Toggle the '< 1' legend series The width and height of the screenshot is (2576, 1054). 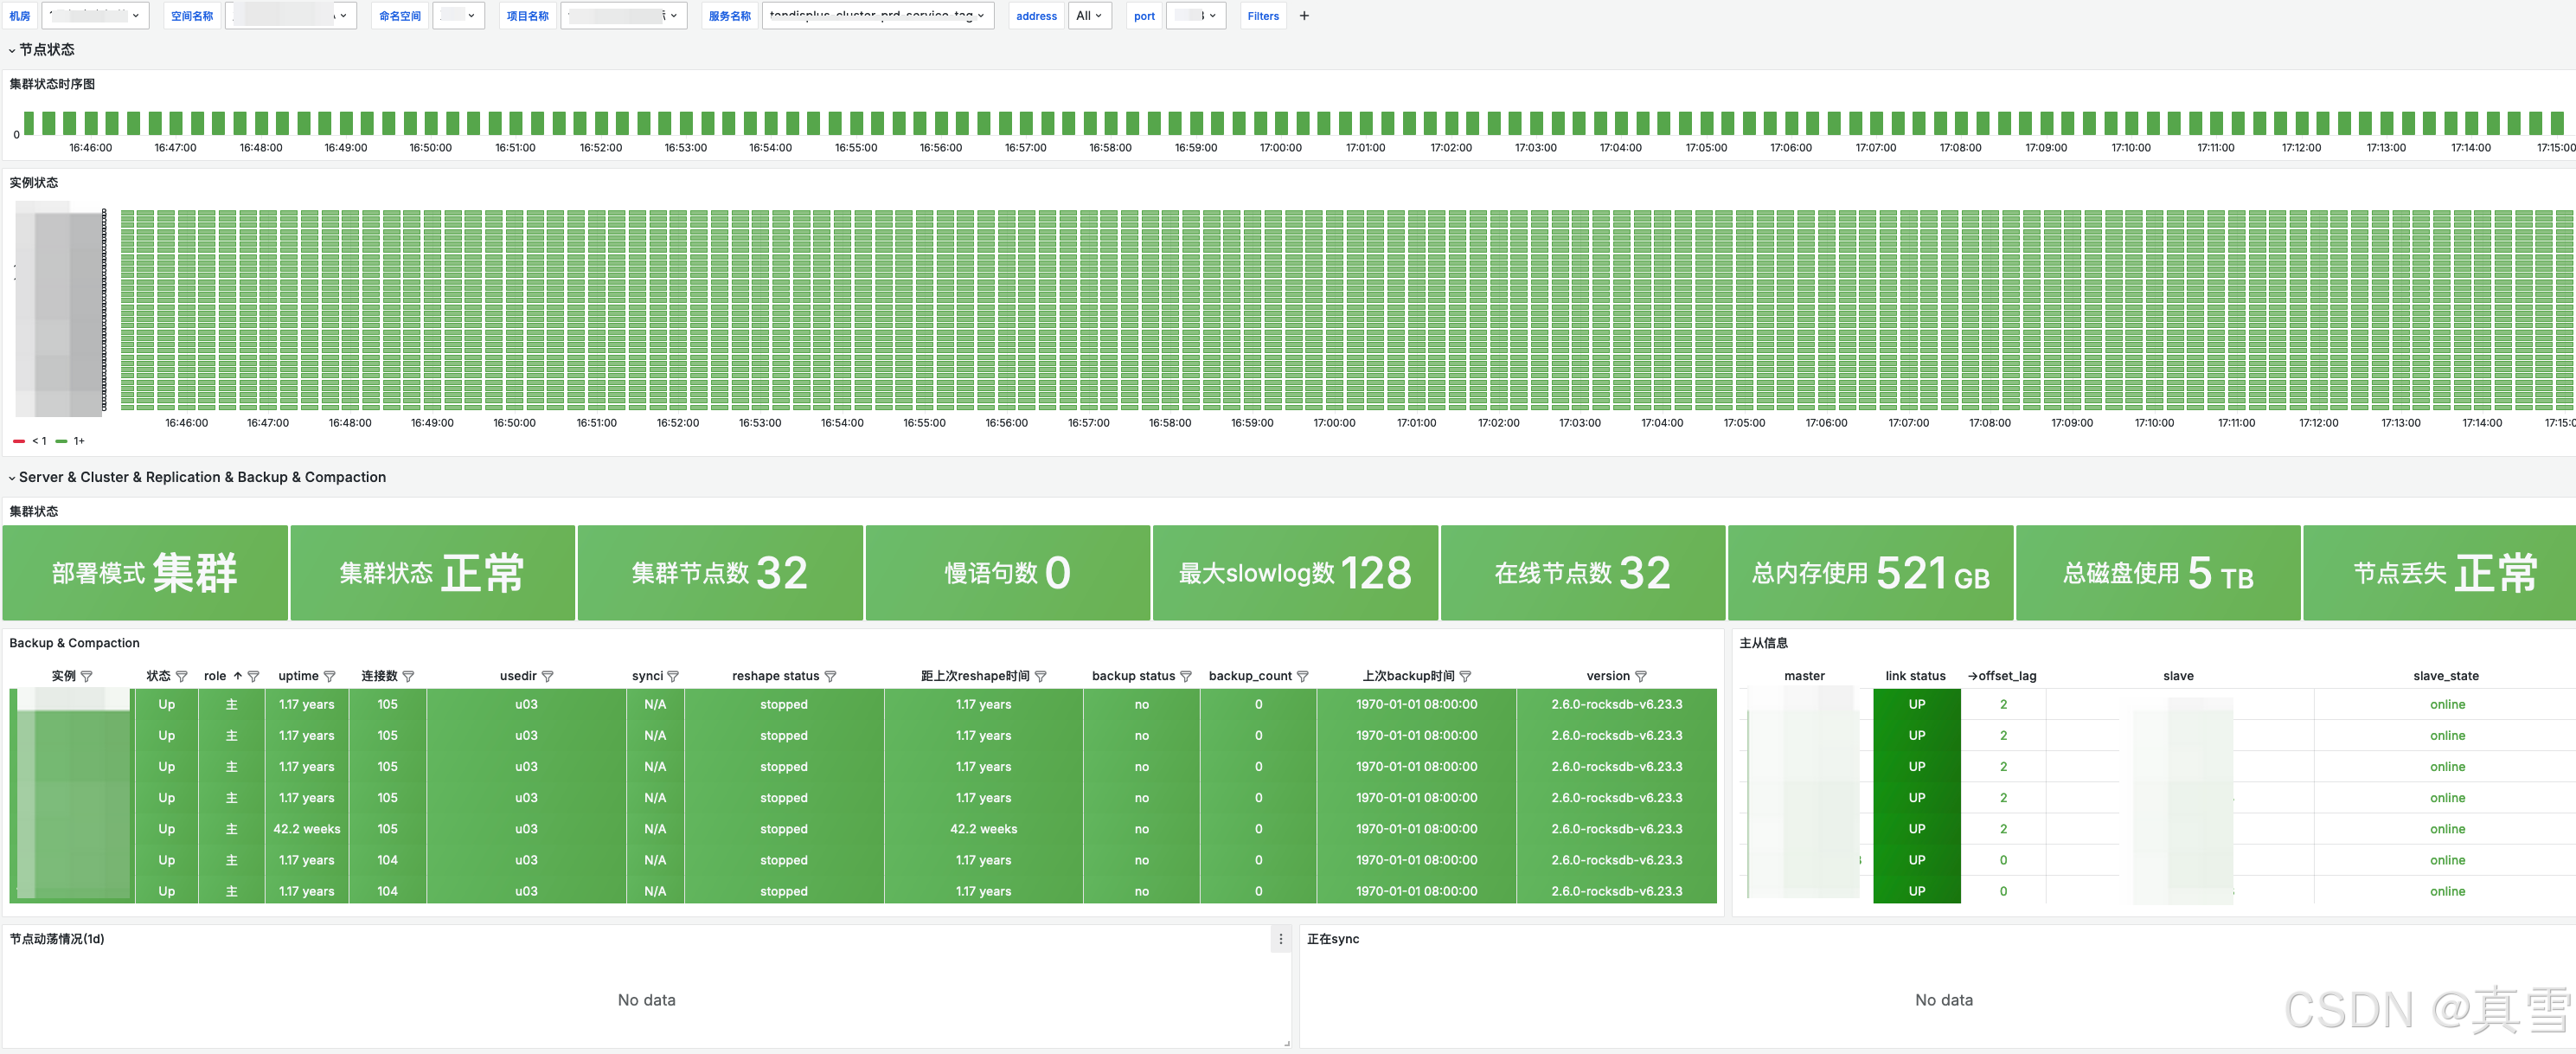[x=38, y=441]
